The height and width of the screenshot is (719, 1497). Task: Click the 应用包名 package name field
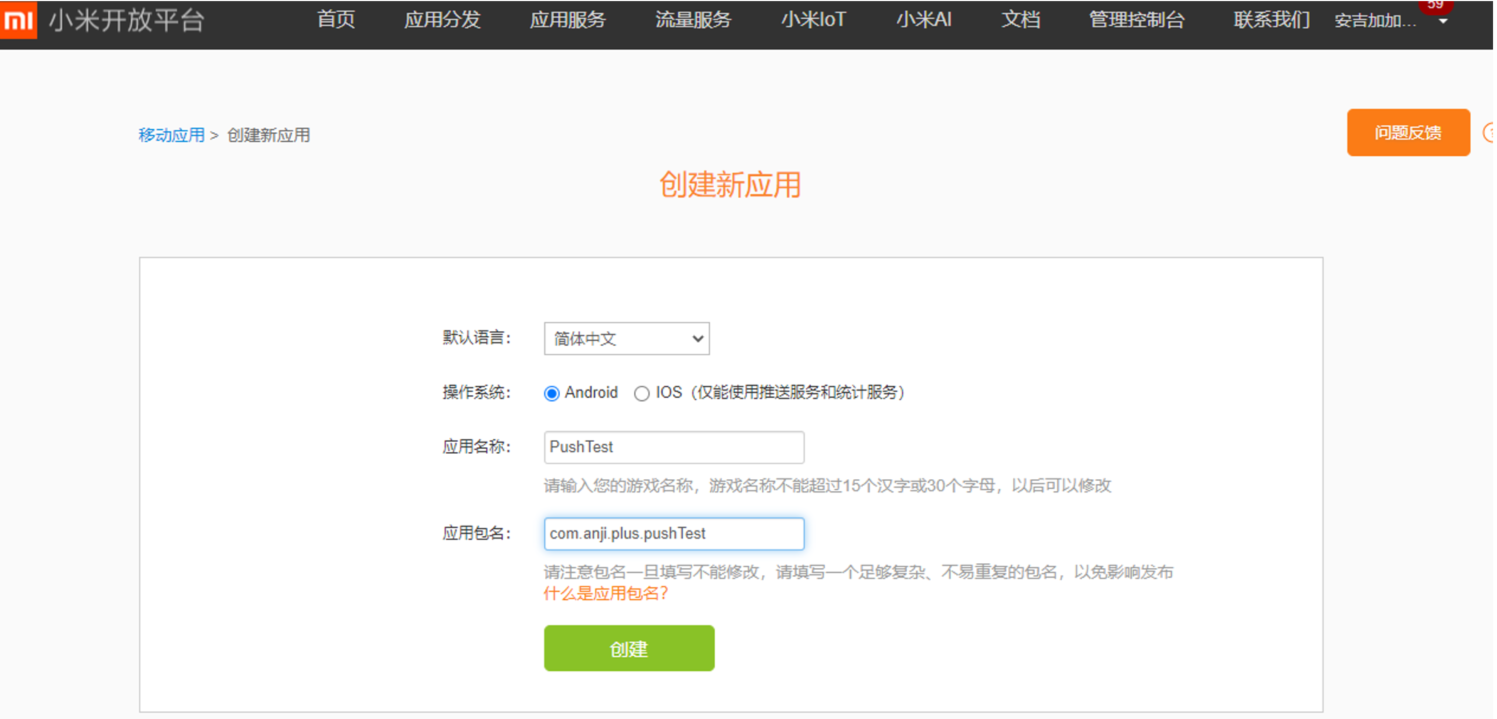673,534
